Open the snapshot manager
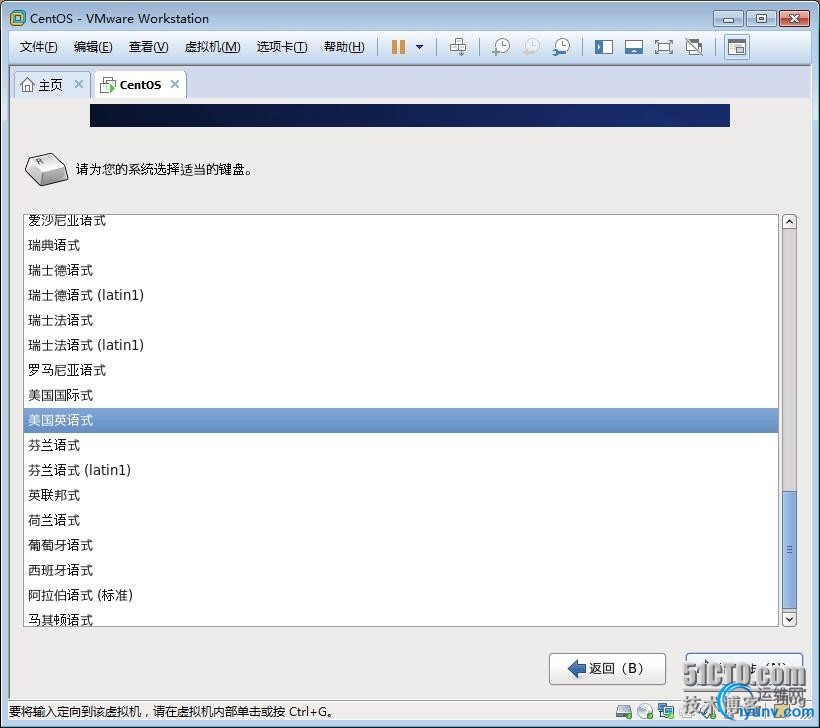 (x=562, y=47)
